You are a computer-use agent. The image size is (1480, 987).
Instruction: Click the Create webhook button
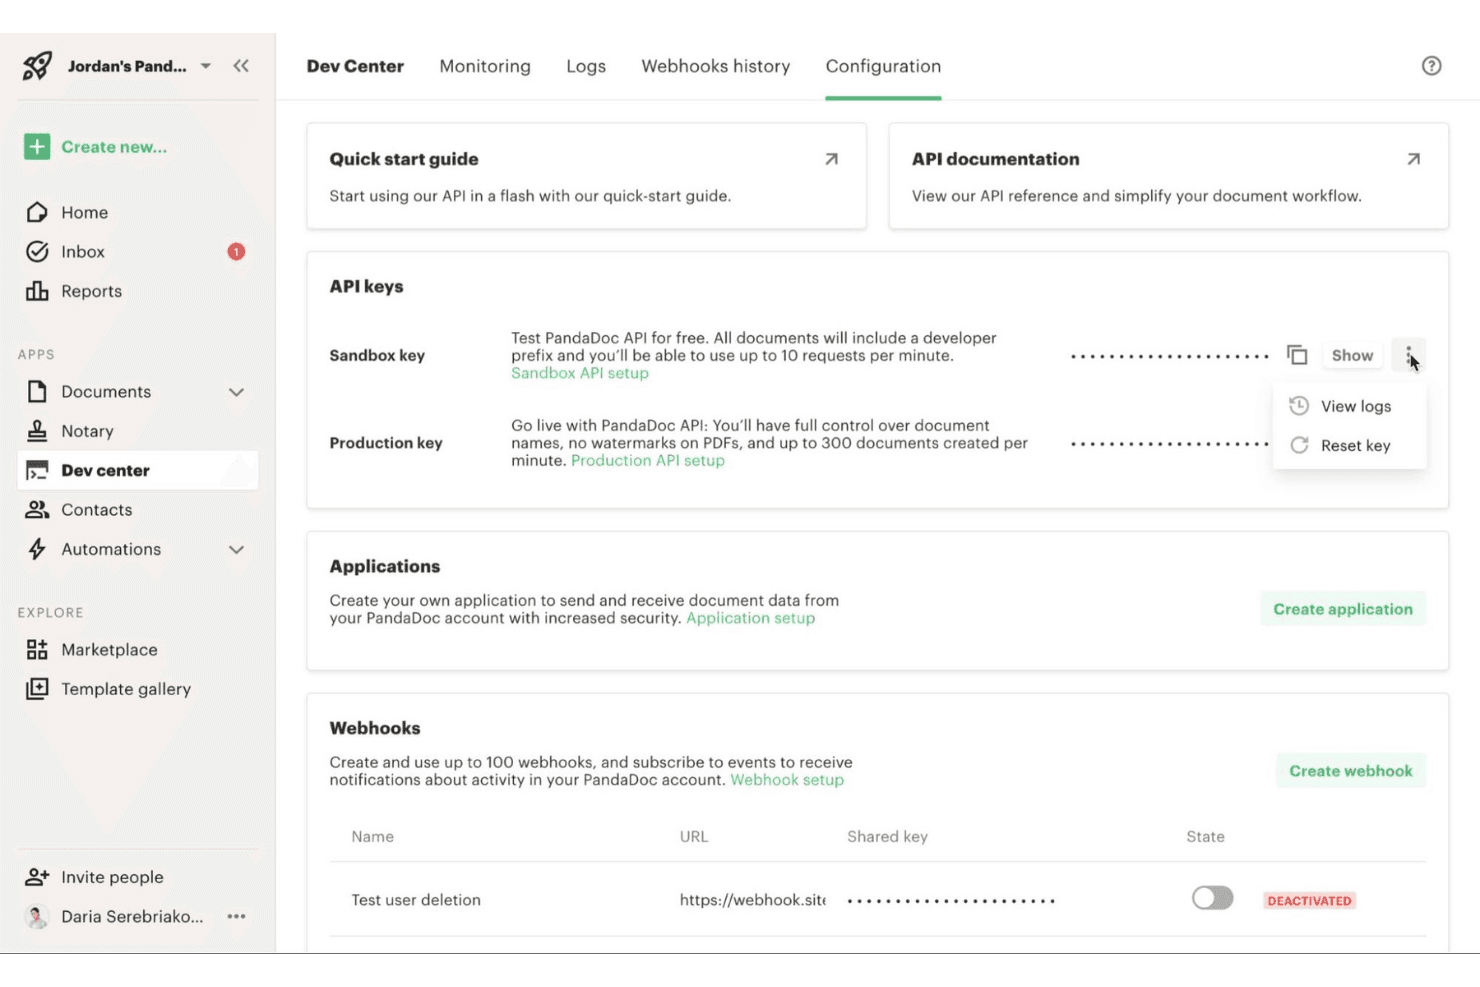coord(1351,771)
